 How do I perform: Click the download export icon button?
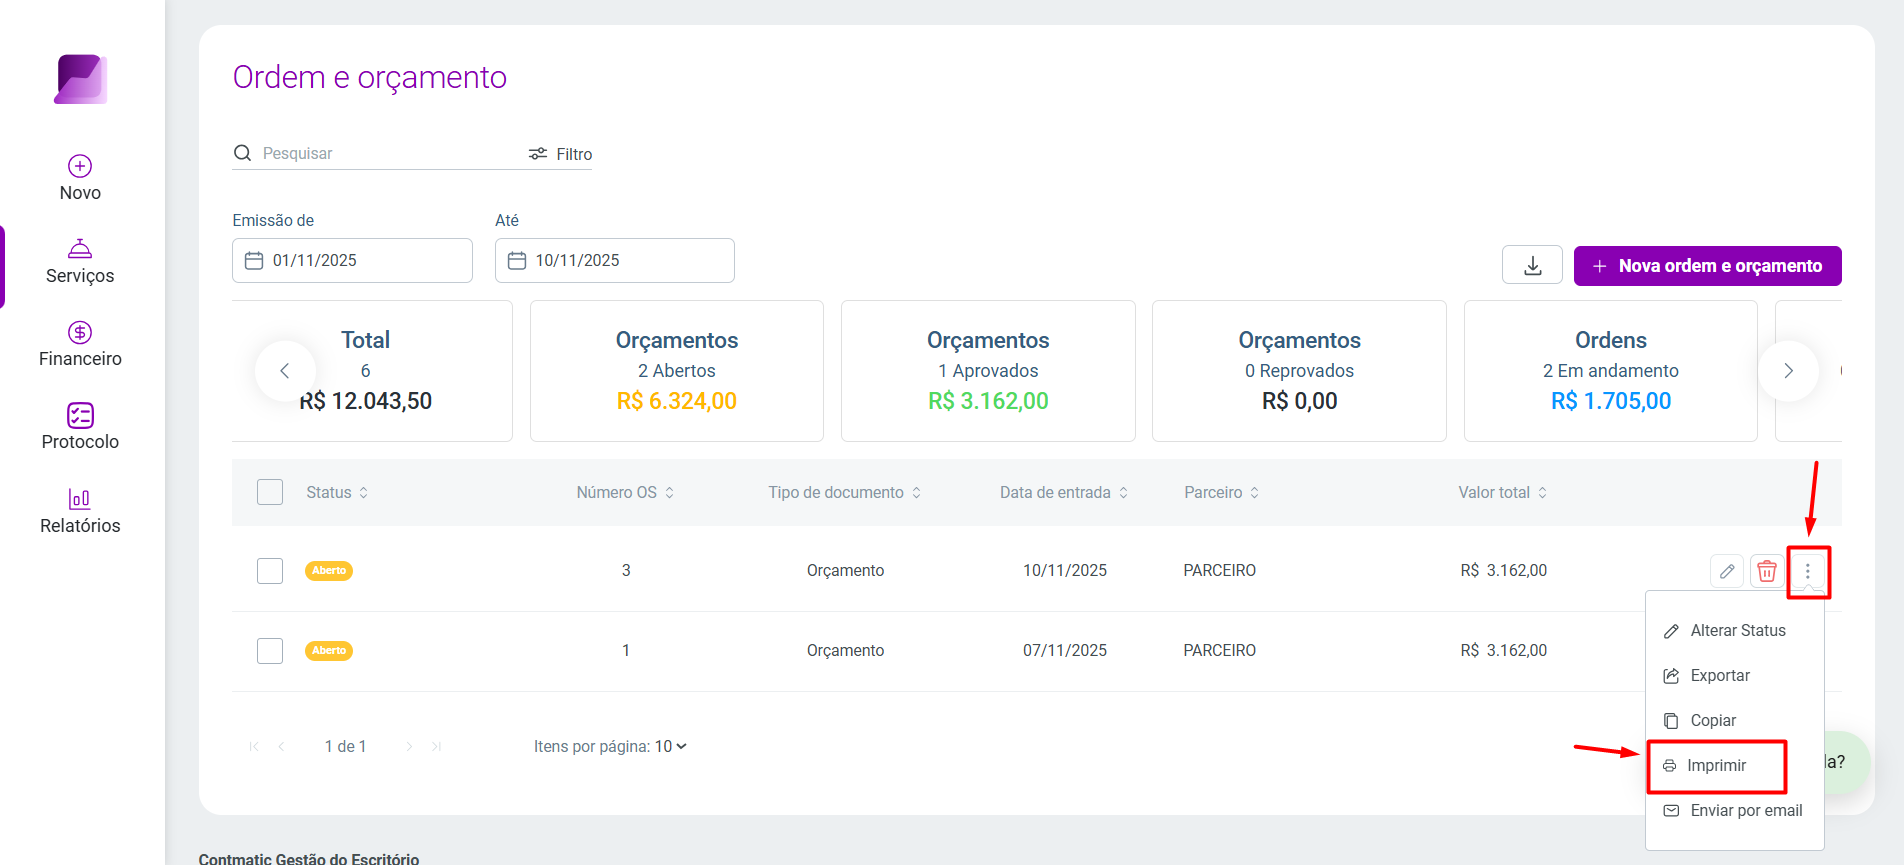click(x=1532, y=265)
